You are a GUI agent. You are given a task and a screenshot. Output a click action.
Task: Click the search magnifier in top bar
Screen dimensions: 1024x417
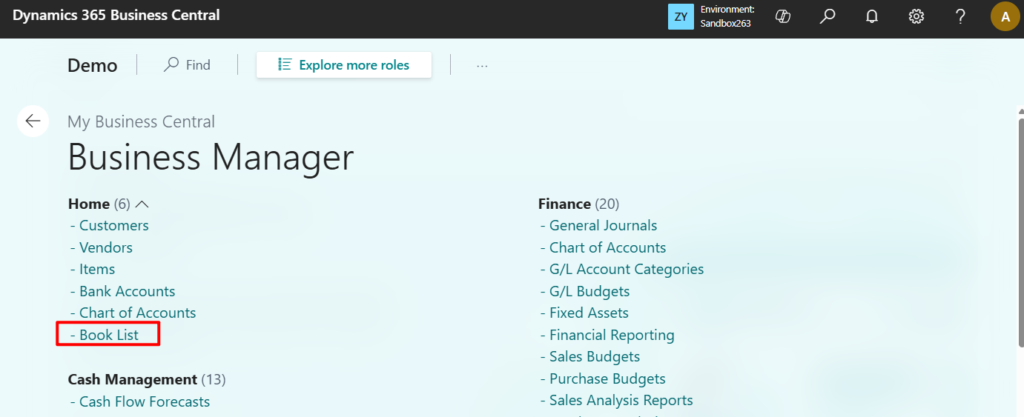827,16
